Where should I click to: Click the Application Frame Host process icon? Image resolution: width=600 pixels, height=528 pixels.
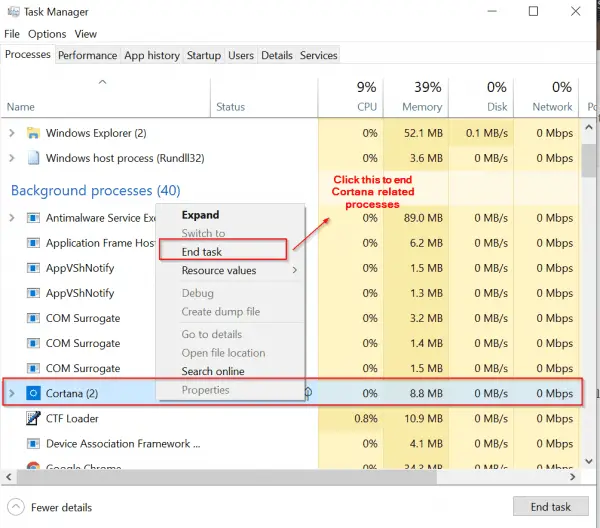pos(33,243)
